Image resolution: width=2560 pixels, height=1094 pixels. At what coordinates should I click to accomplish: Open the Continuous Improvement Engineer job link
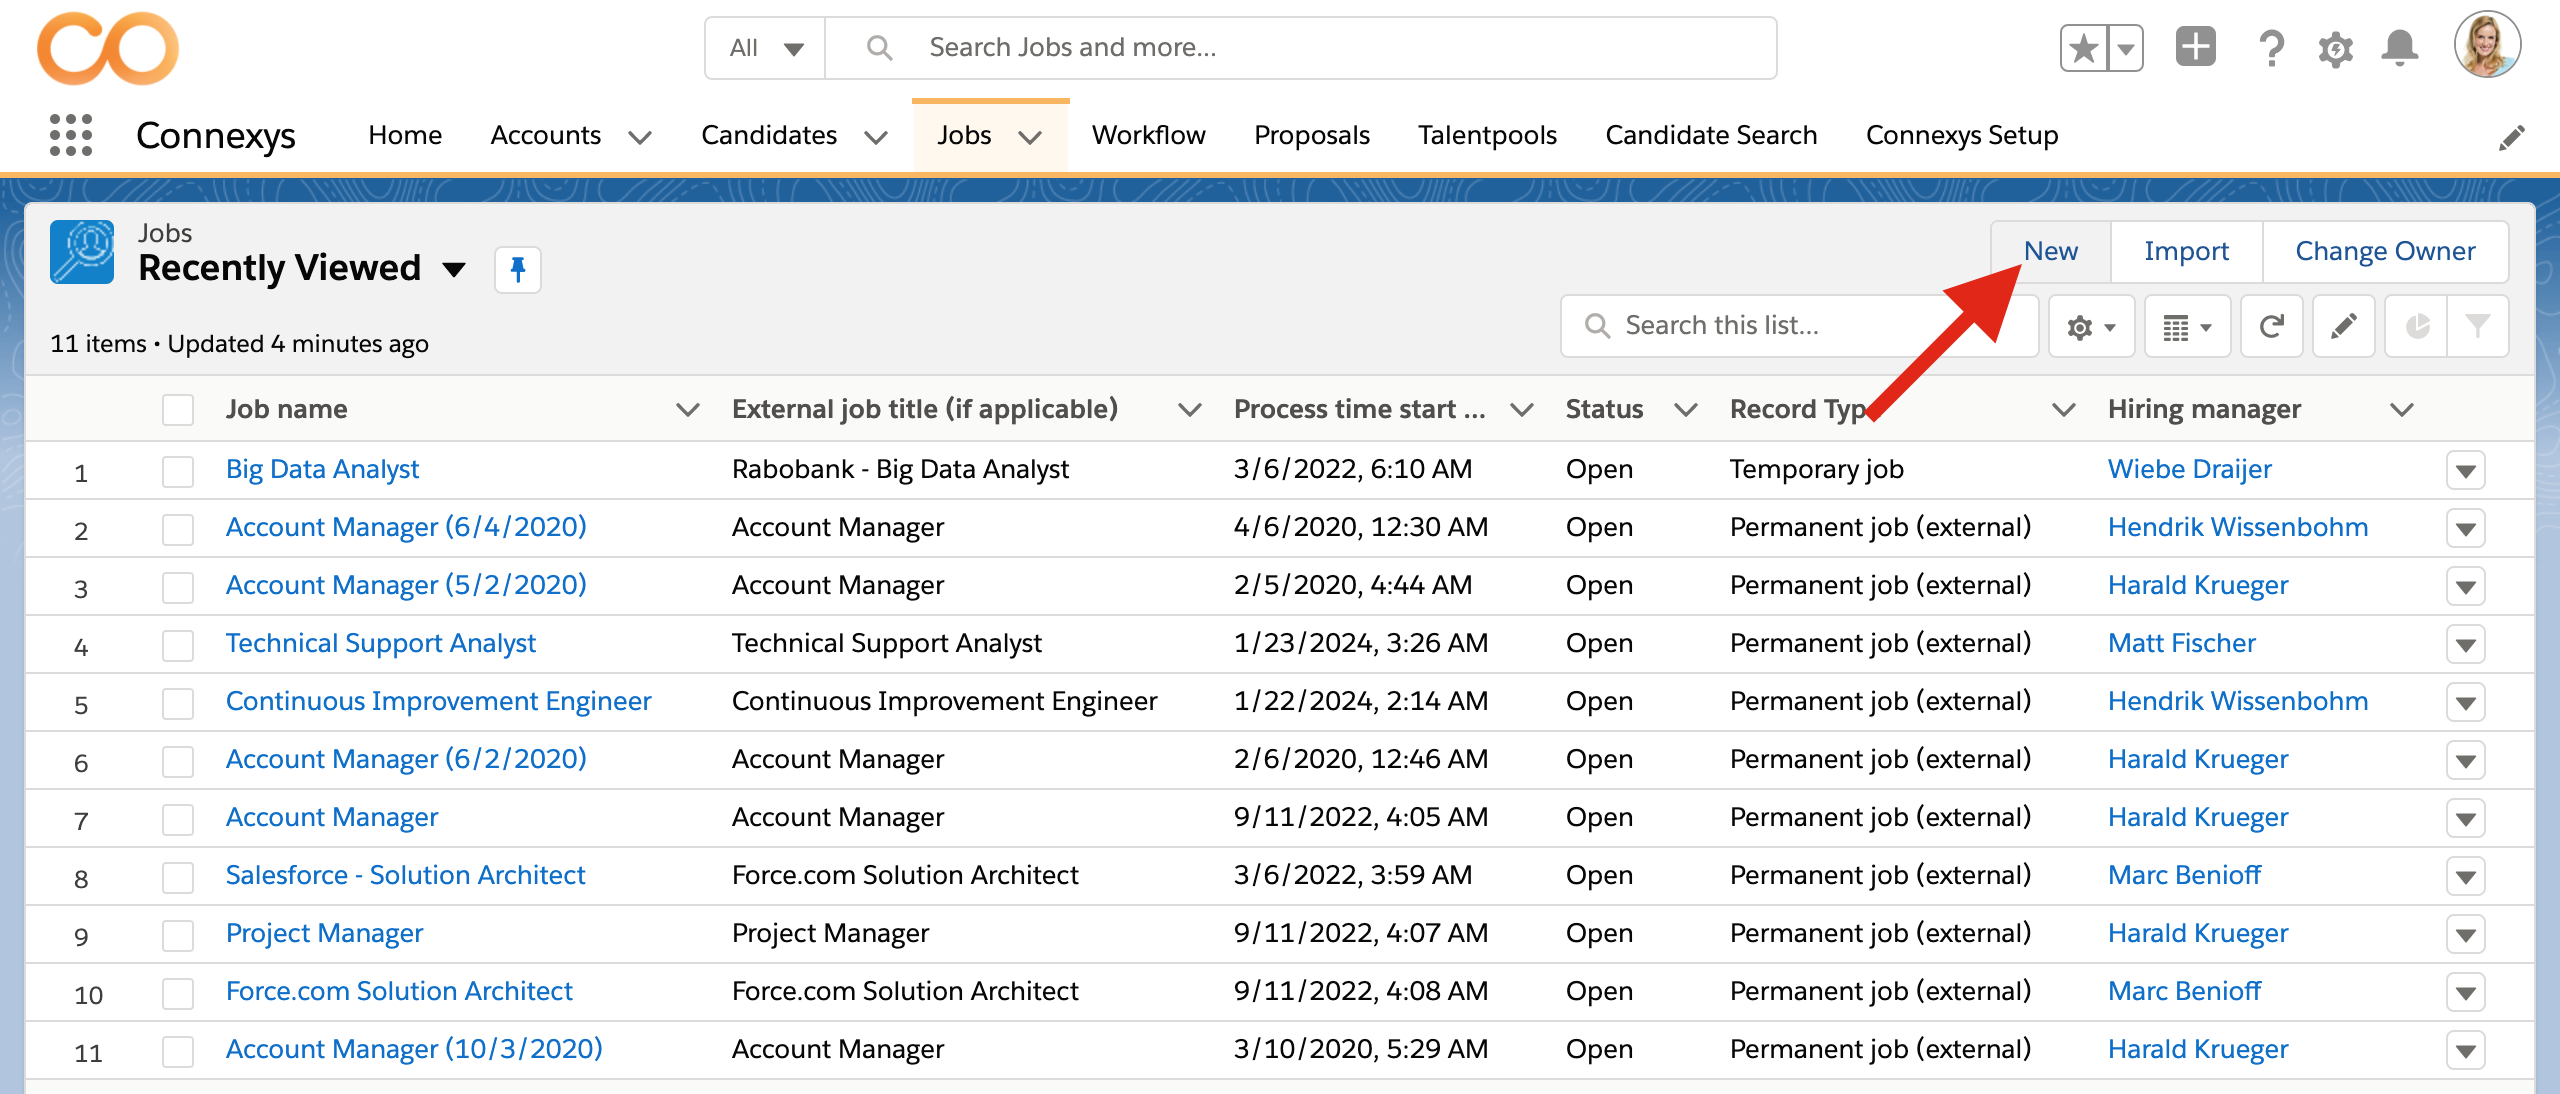[x=438, y=701]
